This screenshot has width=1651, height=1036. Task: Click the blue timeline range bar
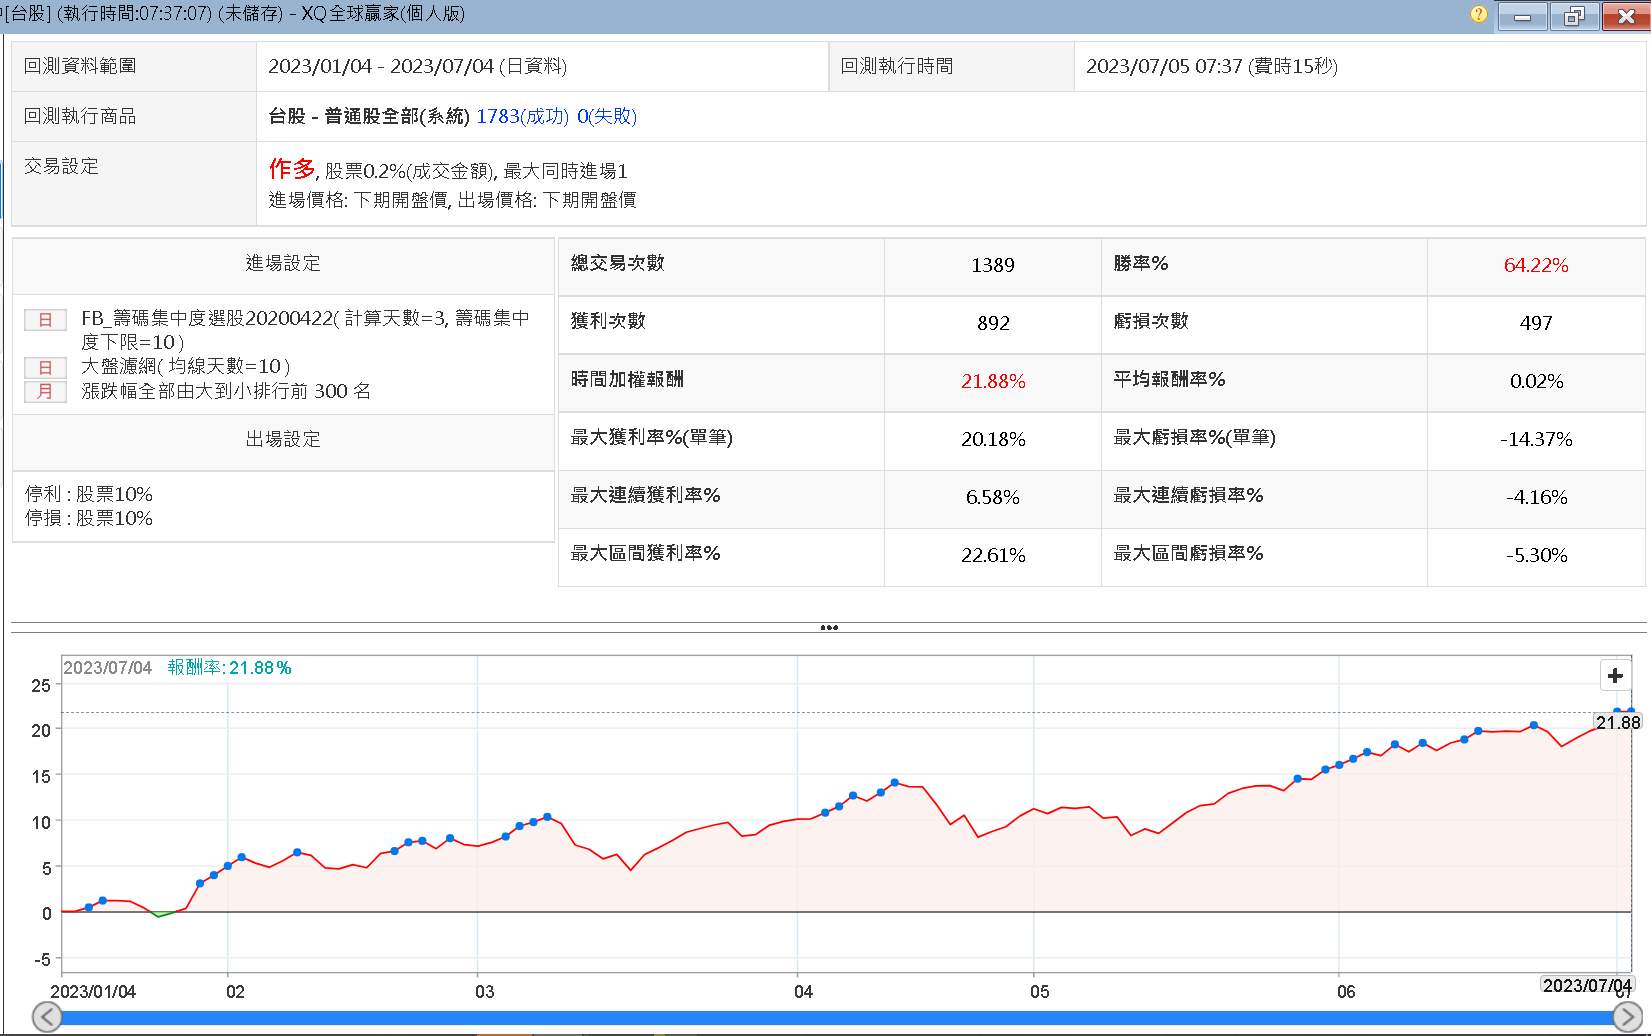(836, 1018)
